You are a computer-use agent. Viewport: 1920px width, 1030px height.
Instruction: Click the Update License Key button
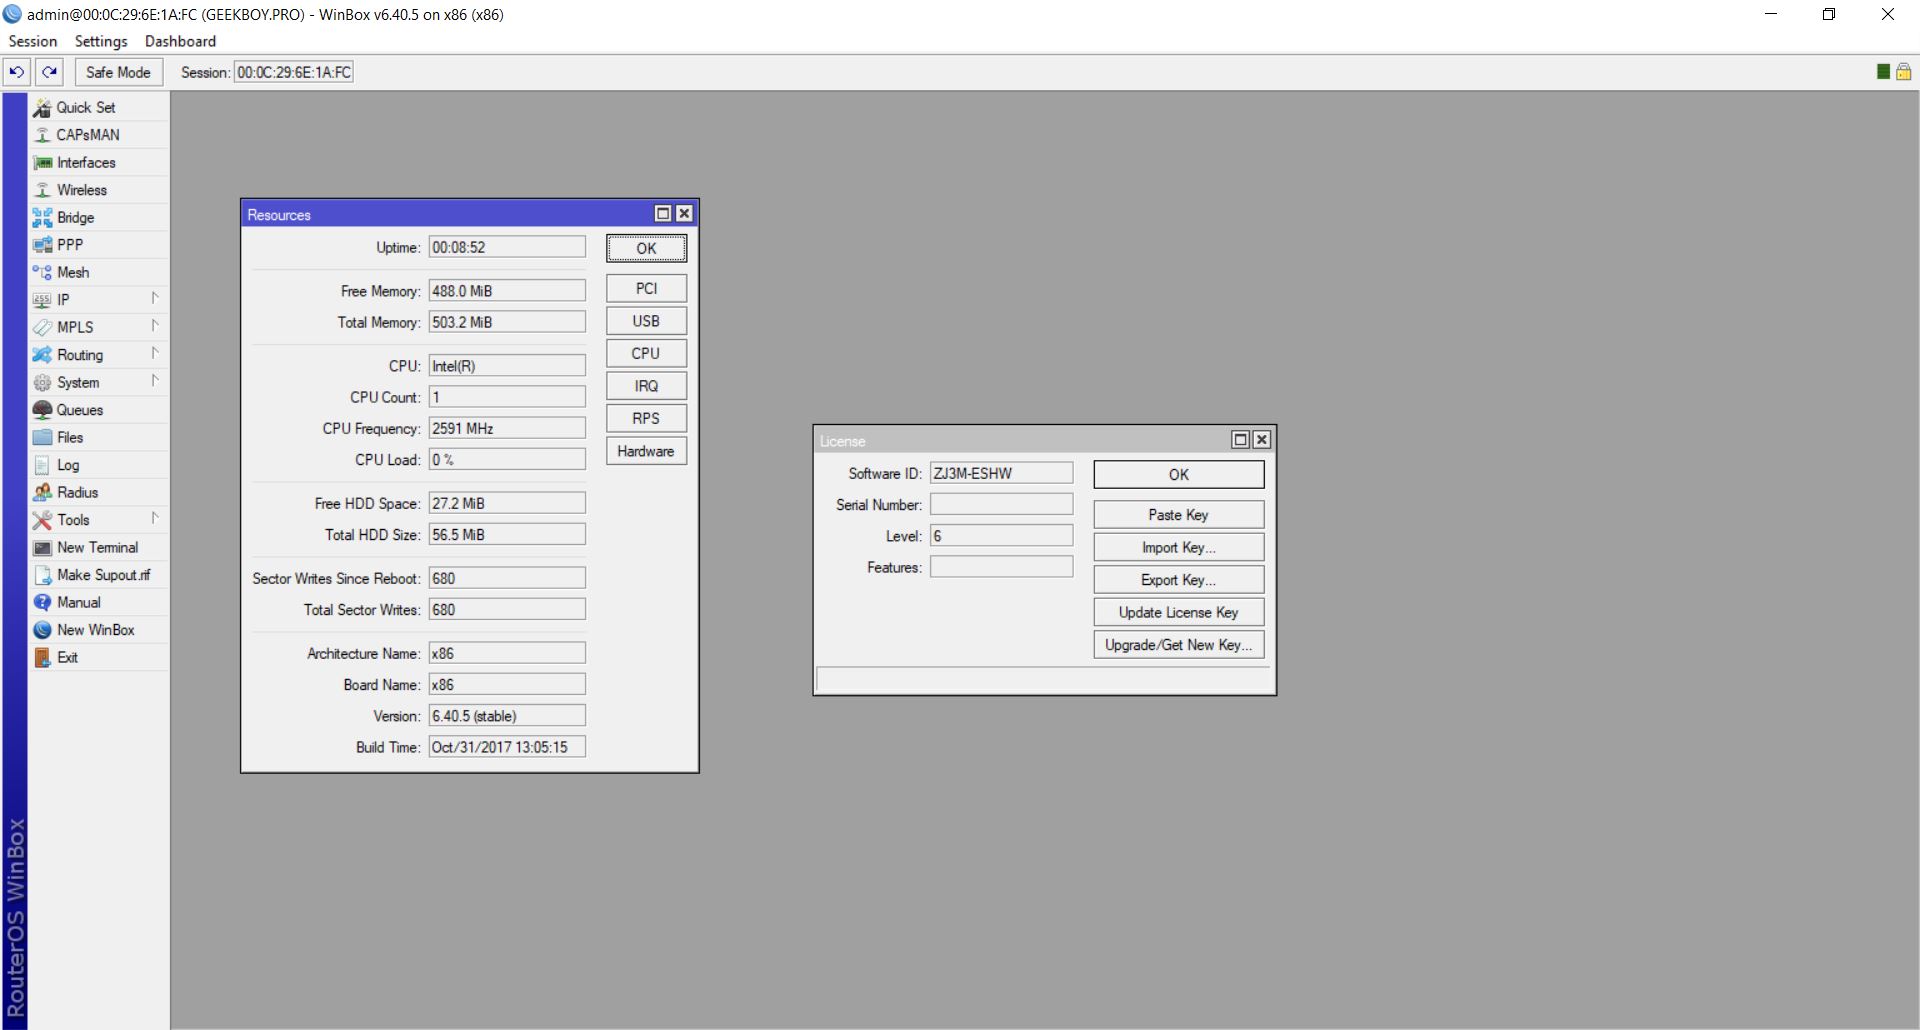click(1179, 612)
